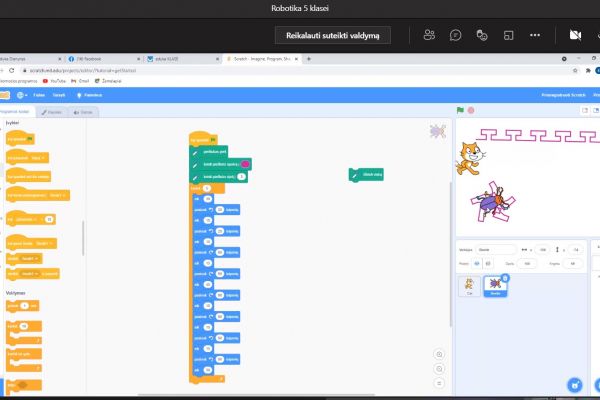Open the breakout rooms layout icon

point(508,35)
